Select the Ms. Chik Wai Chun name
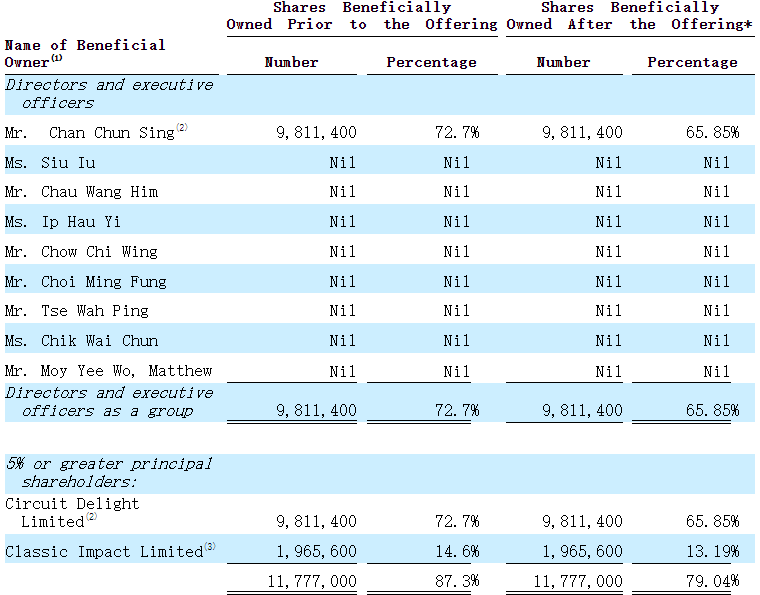Screen dimensions: 760x595 point(81,341)
